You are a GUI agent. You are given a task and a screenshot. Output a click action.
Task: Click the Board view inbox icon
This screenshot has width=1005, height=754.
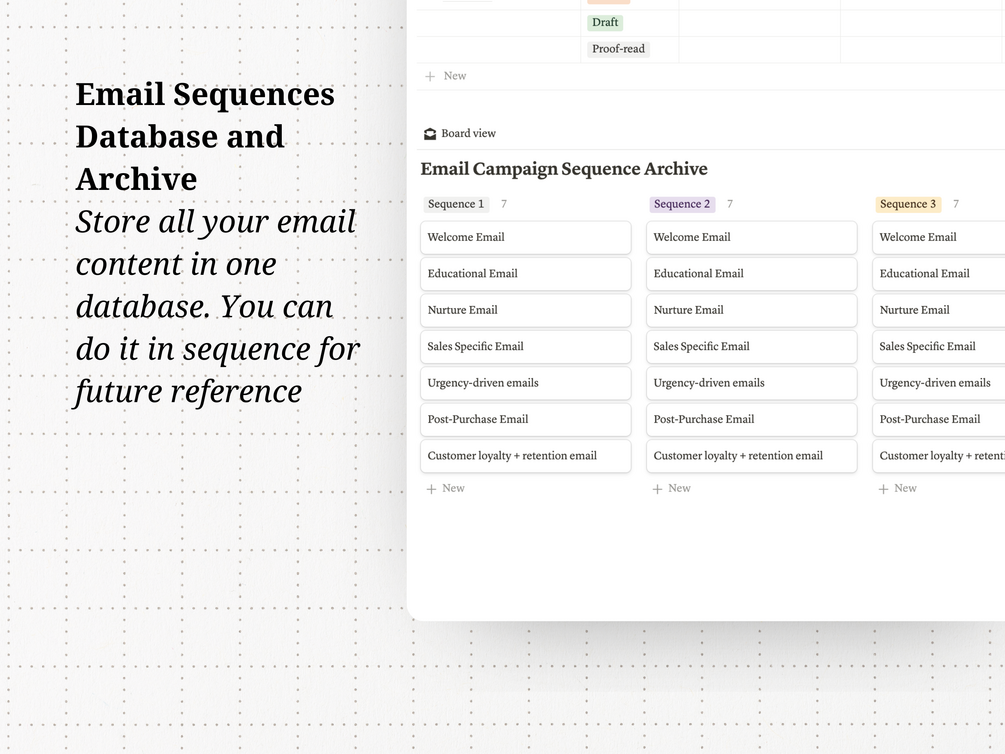pos(430,134)
